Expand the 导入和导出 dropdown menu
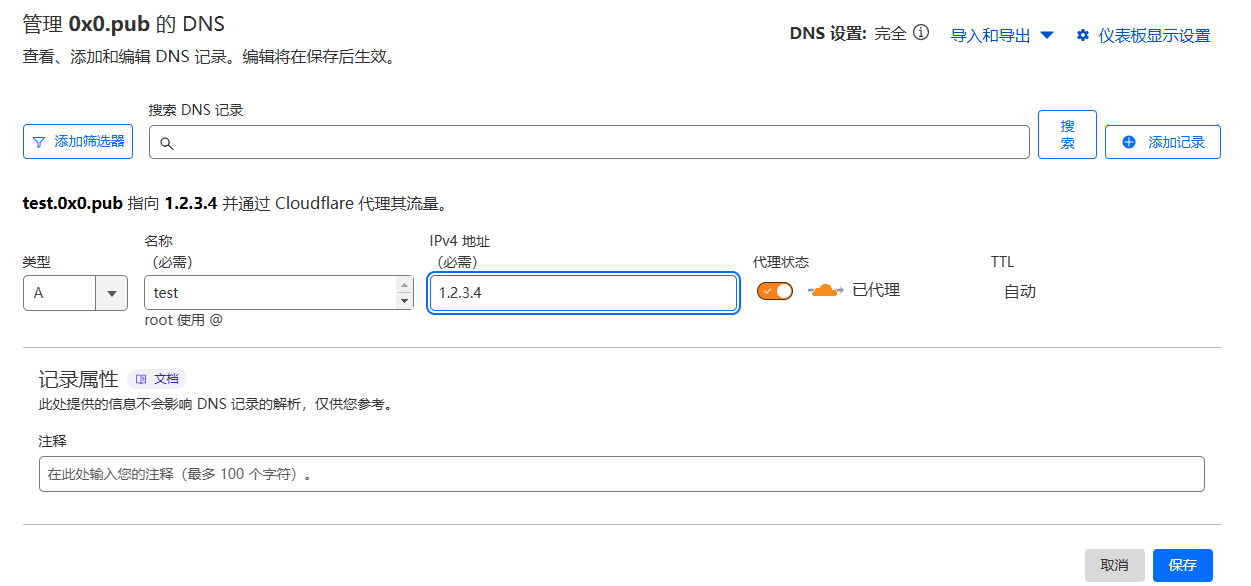Viewport: 1251px width, 586px height. (1002, 35)
